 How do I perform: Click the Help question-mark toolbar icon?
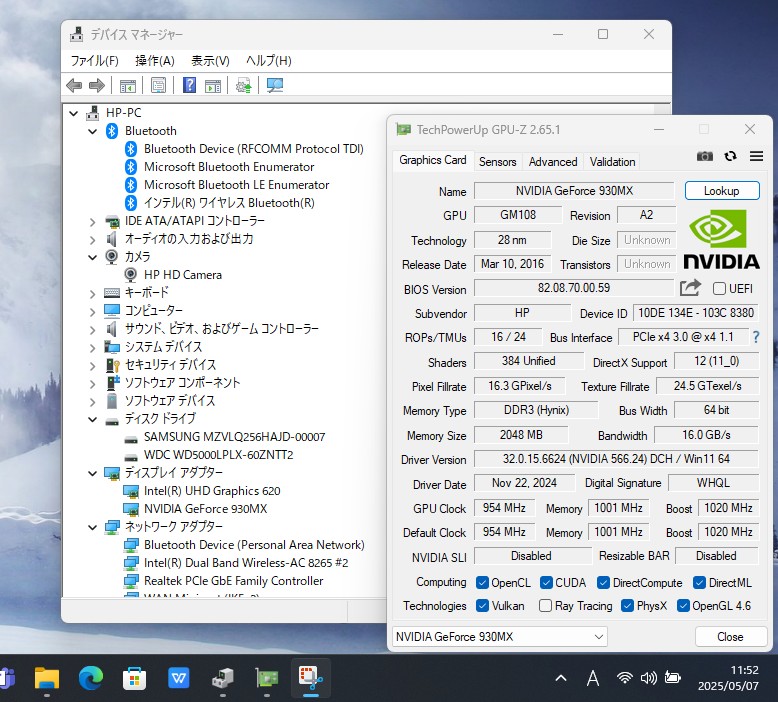click(x=189, y=85)
